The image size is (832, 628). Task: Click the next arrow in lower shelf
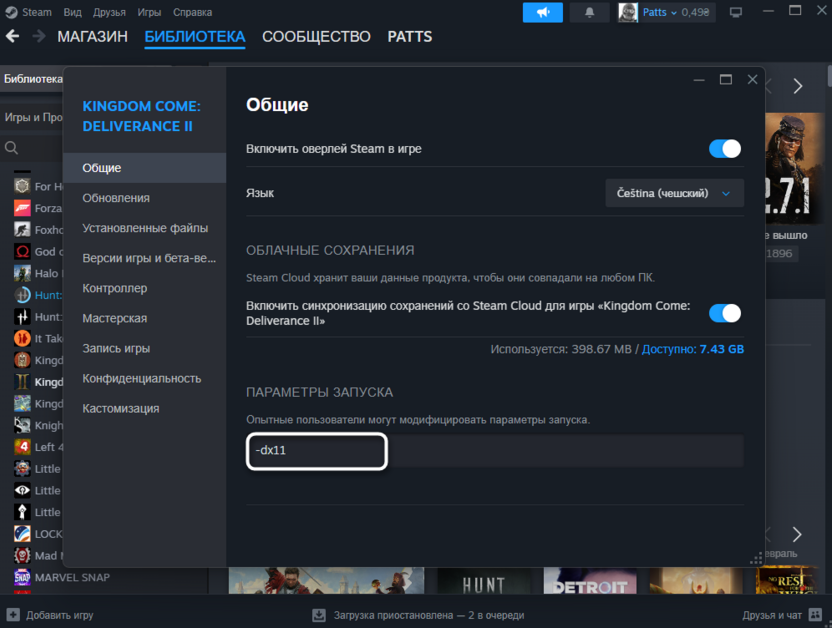pos(797,535)
